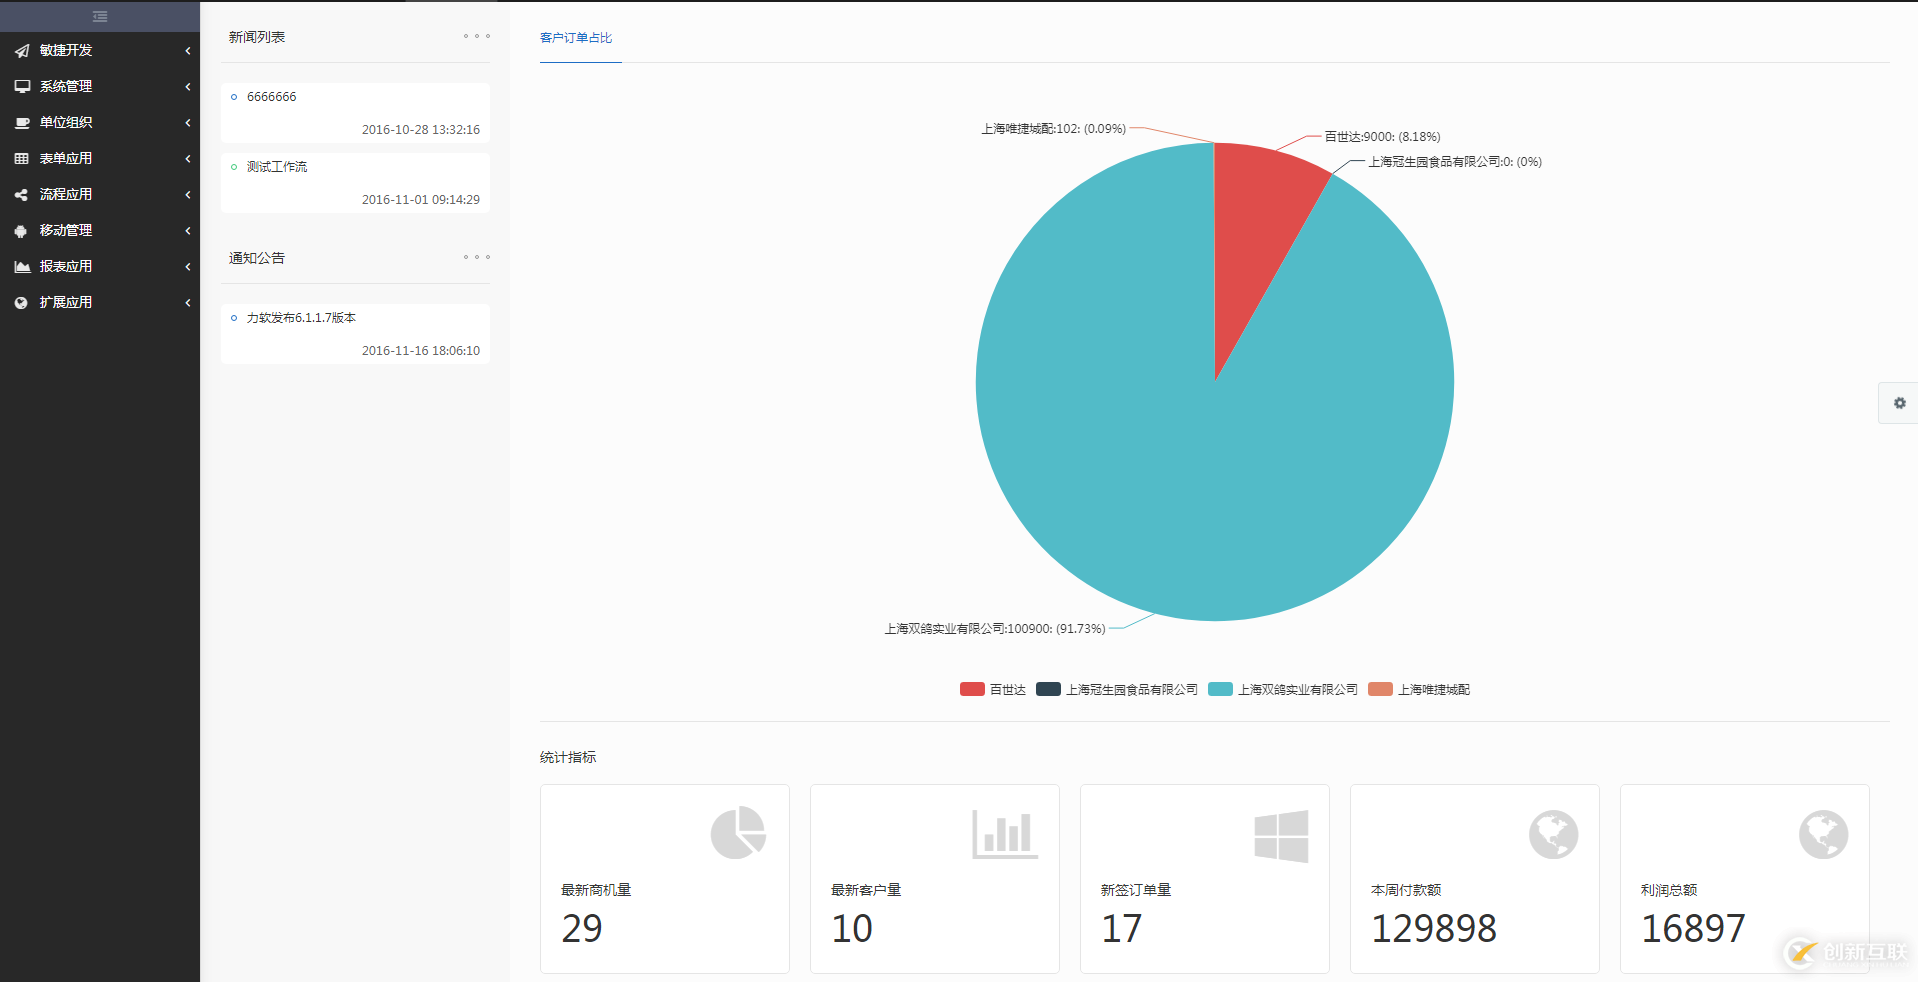Screen dimensions: 1918x982
Task: Open notice 力软发布6.1.1.7版本
Action: point(301,318)
